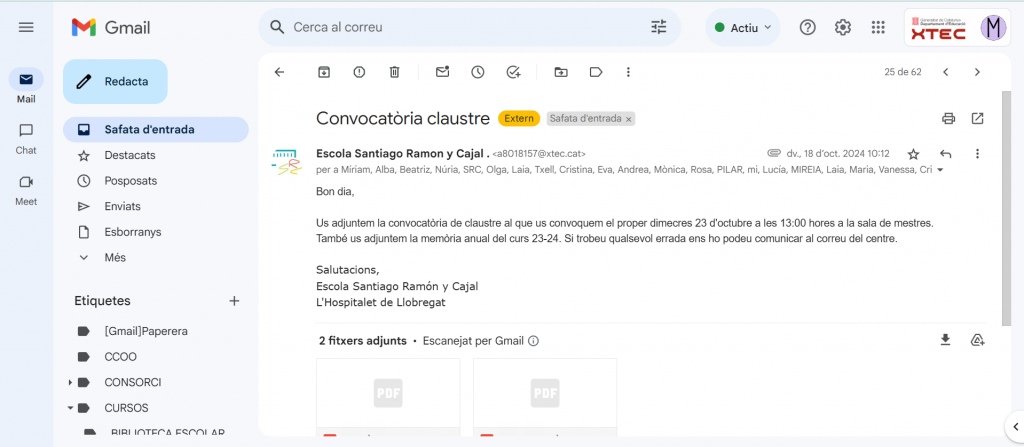Delete the email using the trash icon

pos(395,72)
